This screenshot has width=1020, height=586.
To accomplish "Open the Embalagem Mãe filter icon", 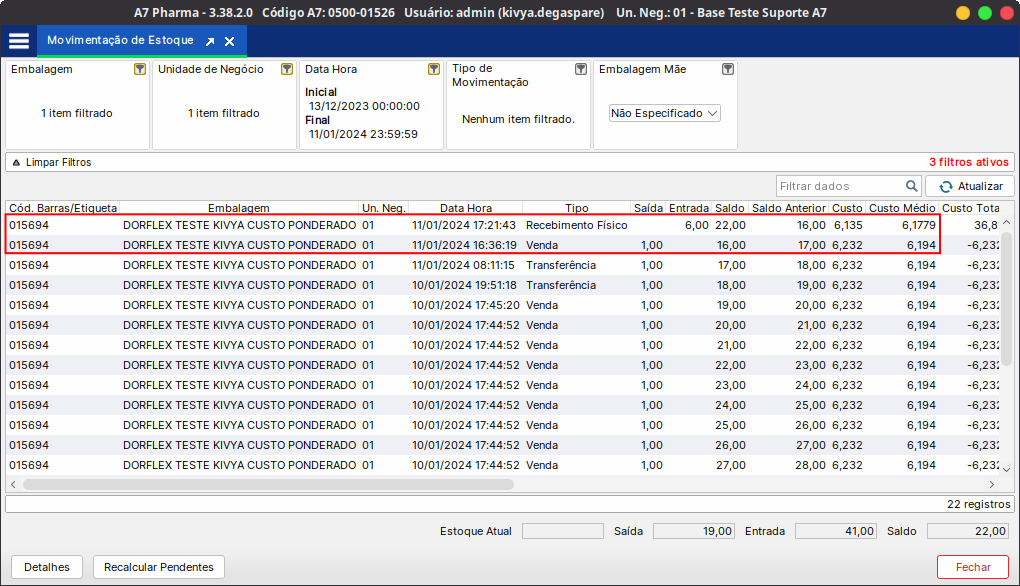I will coord(728,70).
